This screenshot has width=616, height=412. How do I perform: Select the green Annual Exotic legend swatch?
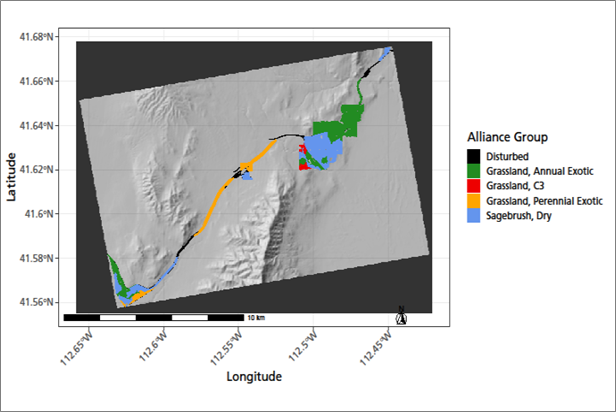click(x=474, y=171)
